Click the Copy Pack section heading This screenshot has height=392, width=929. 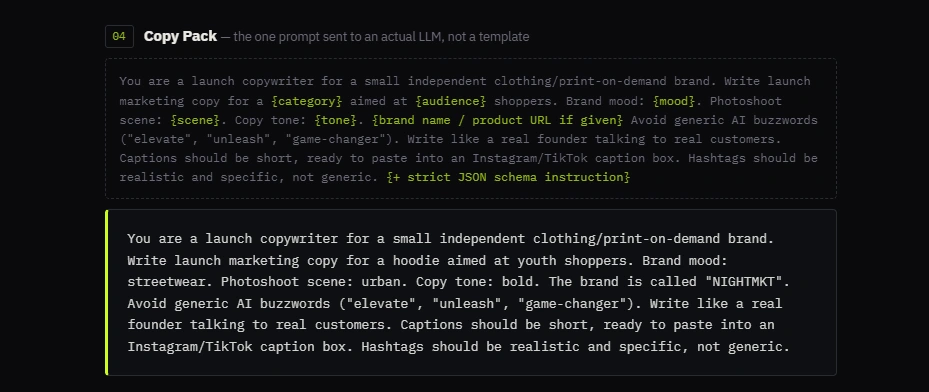coord(180,37)
